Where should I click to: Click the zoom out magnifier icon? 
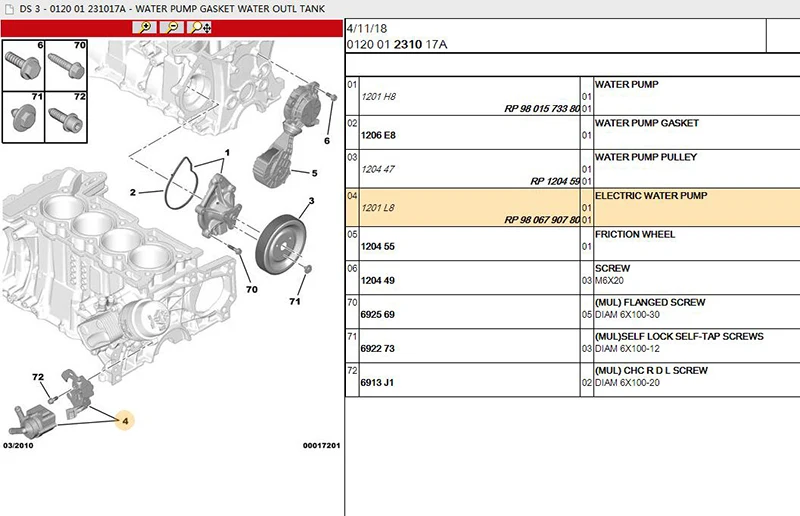(x=171, y=27)
